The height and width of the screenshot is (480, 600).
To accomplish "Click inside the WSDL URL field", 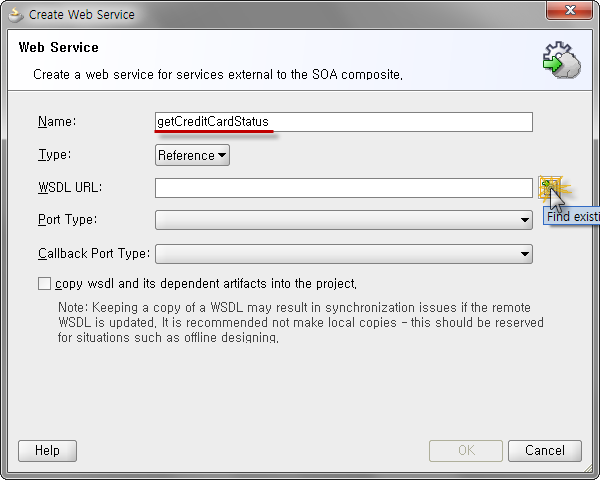I will click(x=344, y=188).
